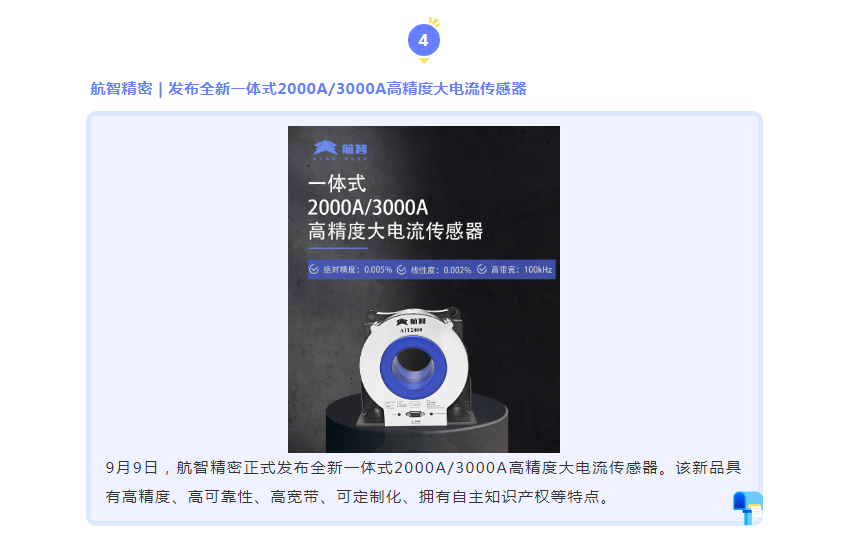Select the 一体式 title text in poster

337,184
